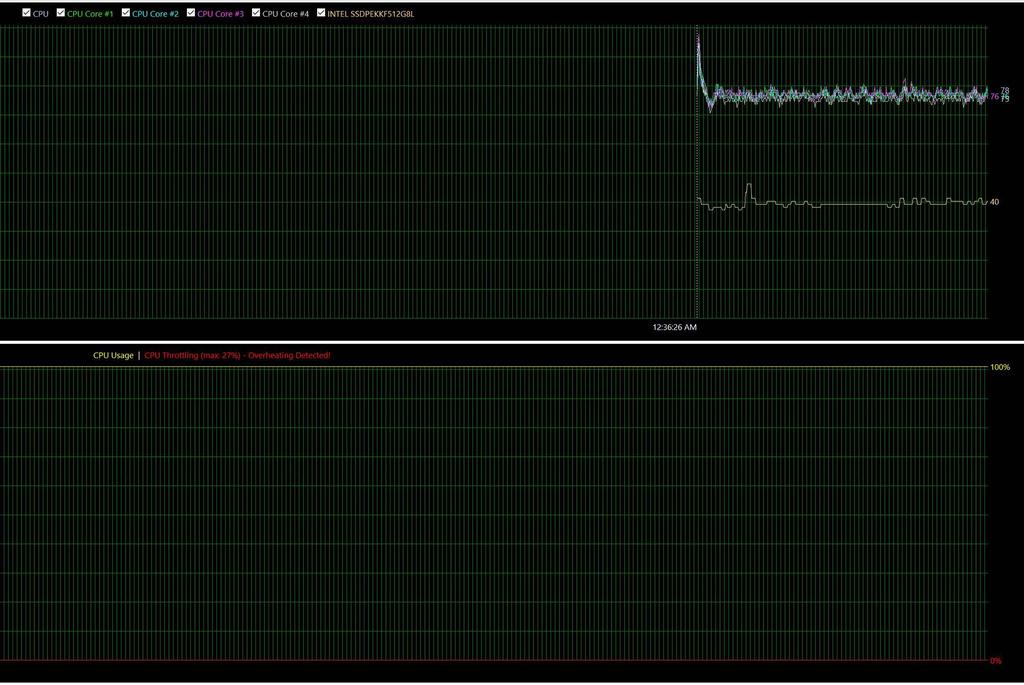Uncheck the CPU temperature checkbox
The height and width of the screenshot is (685, 1024).
pos(27,12)
